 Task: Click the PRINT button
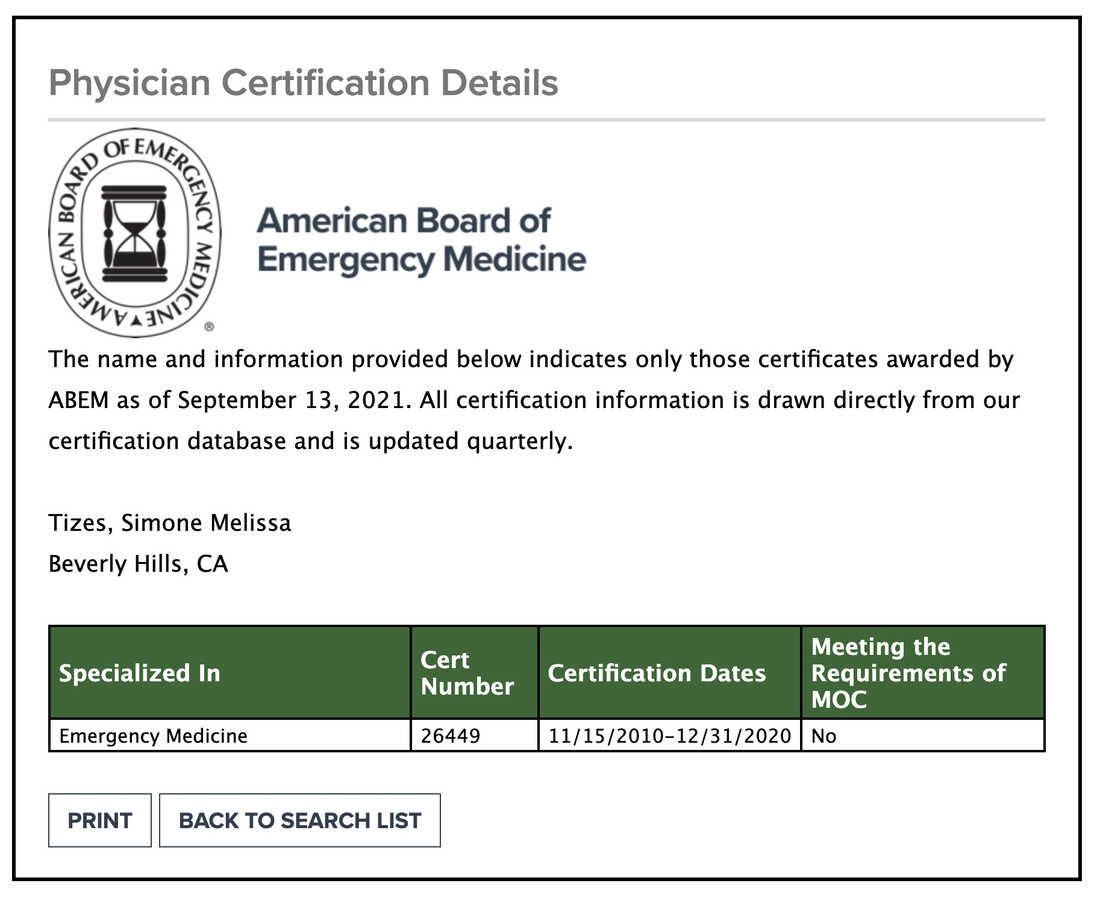pos(100,820)
